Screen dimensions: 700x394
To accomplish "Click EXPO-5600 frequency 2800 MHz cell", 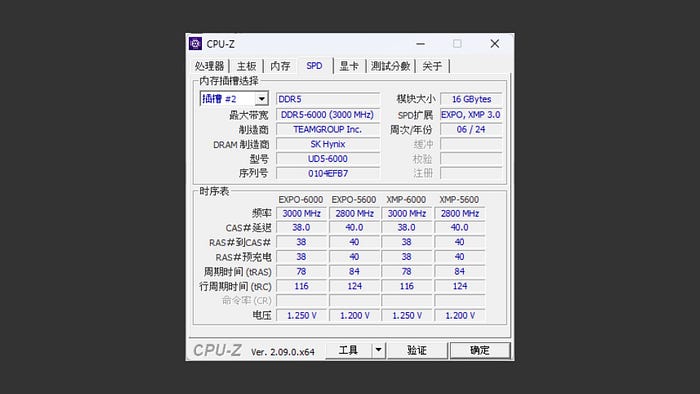I will (354, 213).
